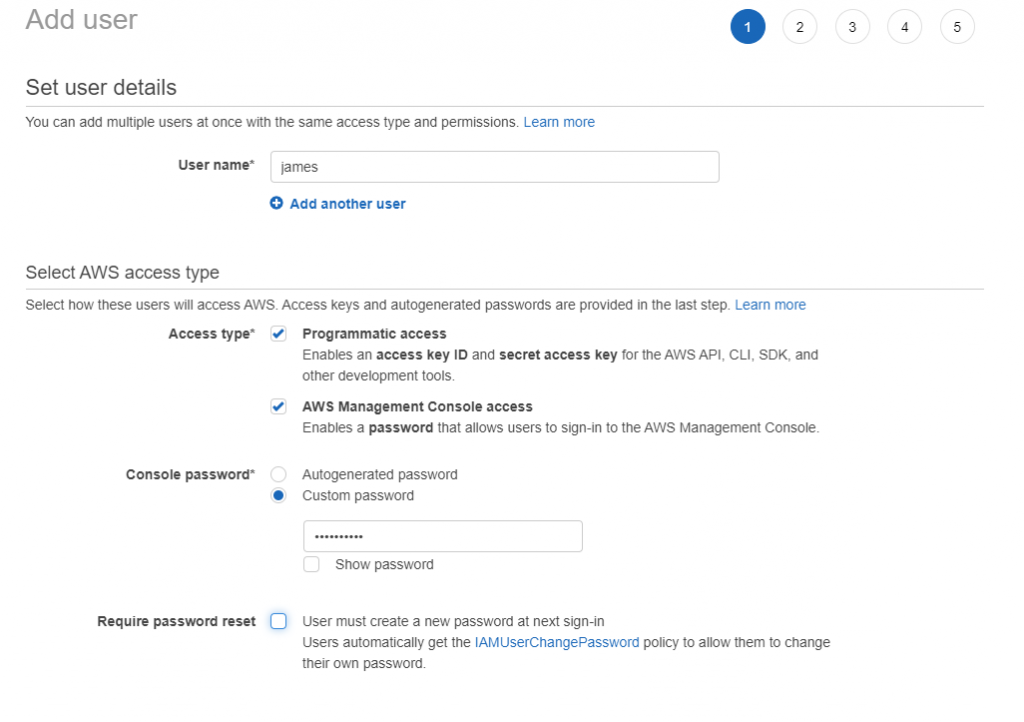
Task: Click the Console password* field label
Action: tap(190, 475)
